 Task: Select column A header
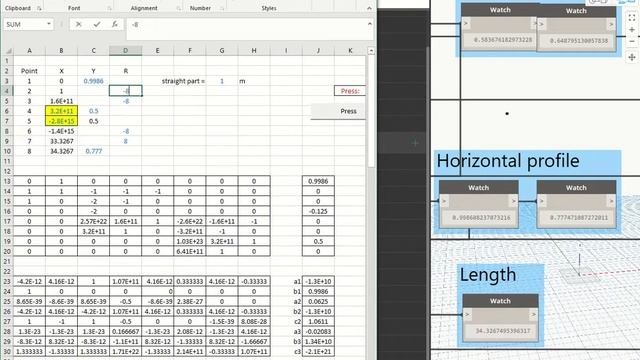click(29, 51)
